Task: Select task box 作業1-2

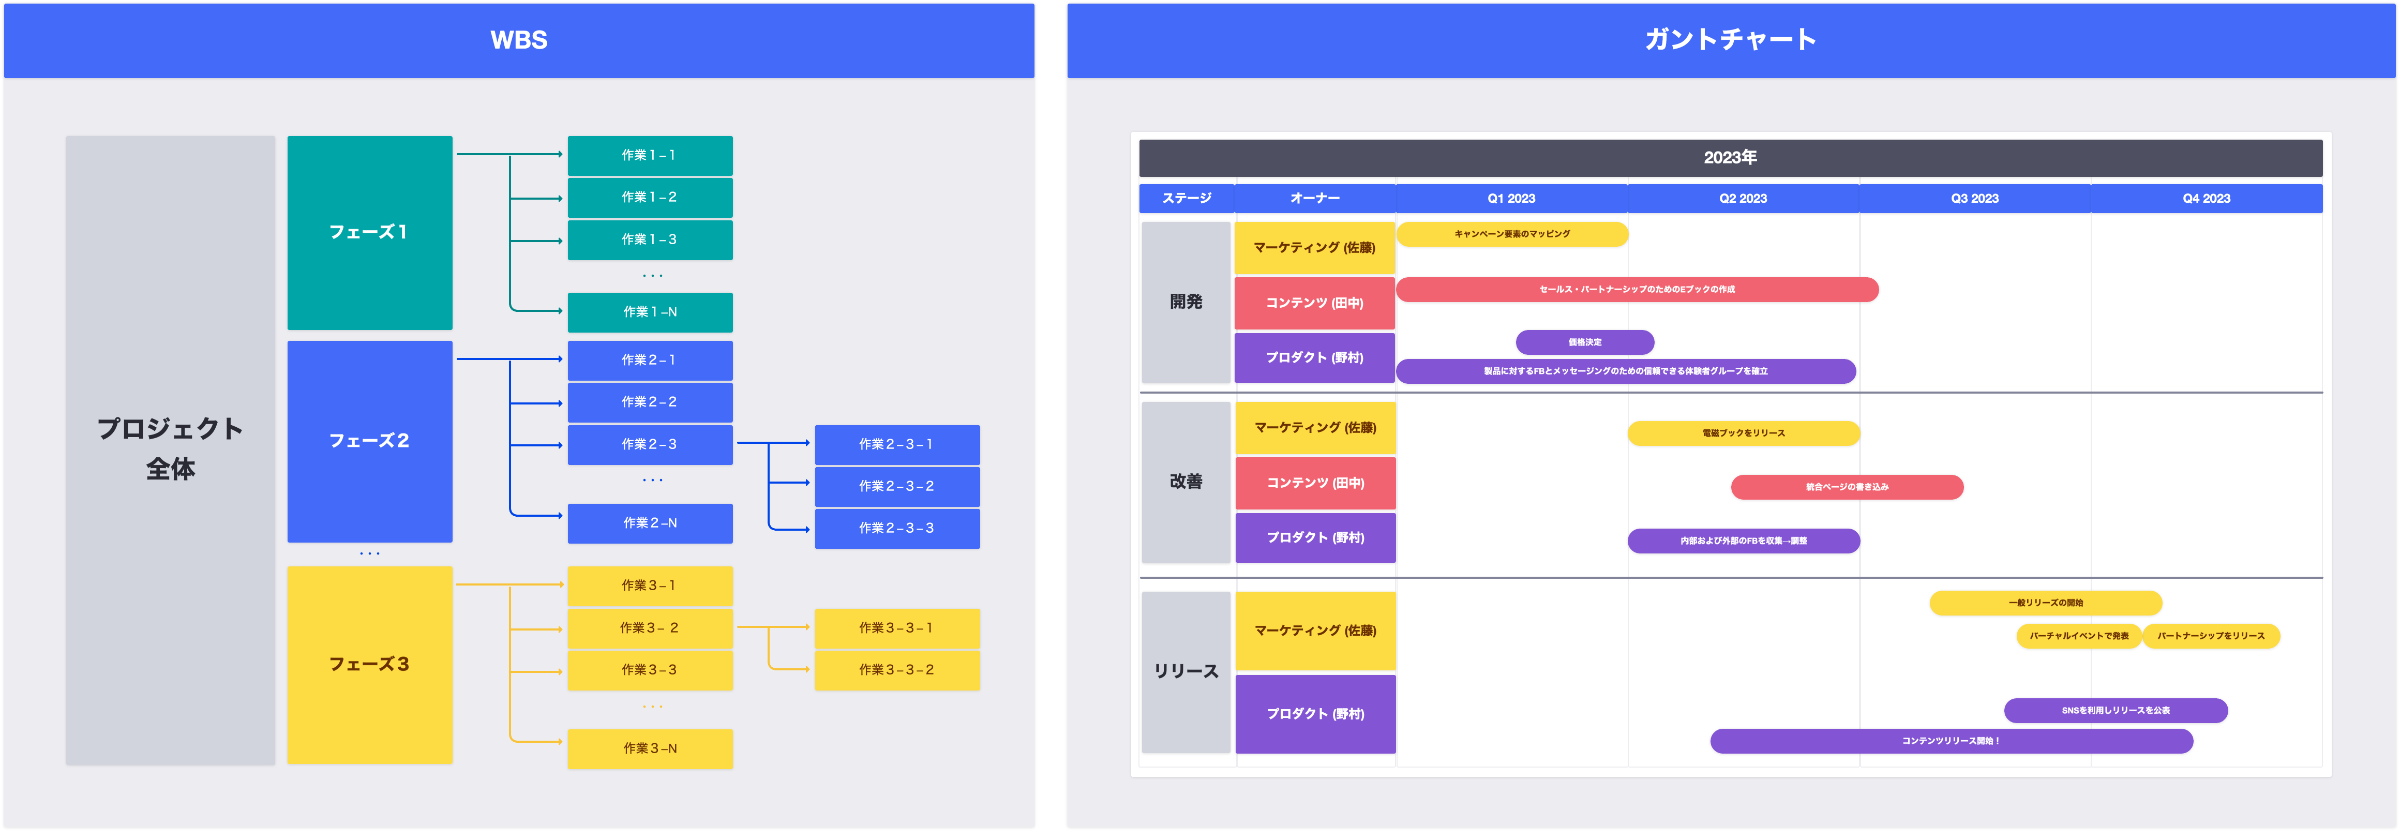Action: 650,198
